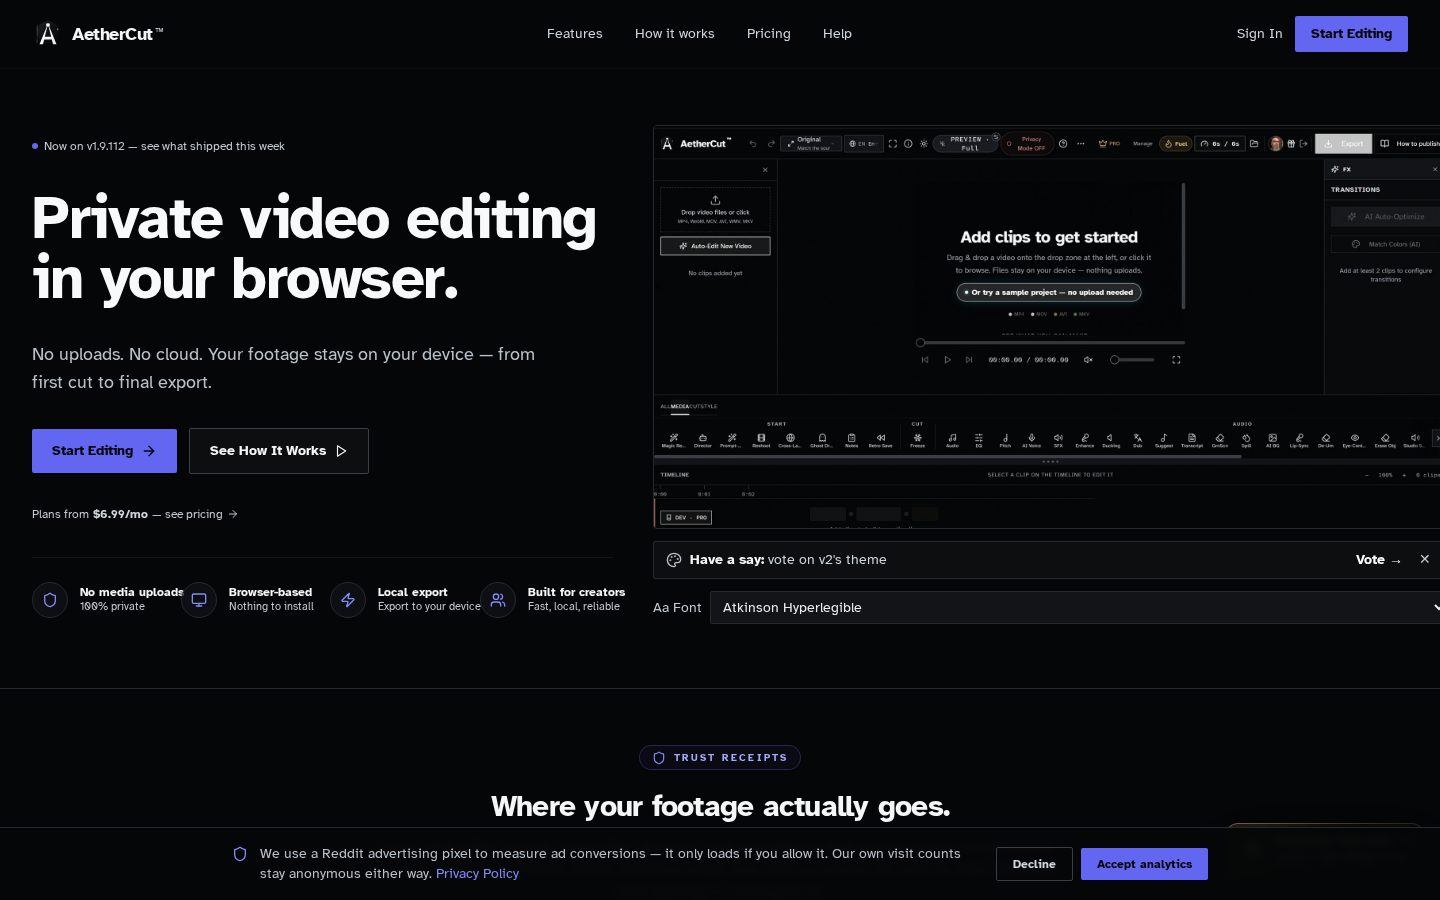1440x900 pixels.
Task: Click the playback scrubber bar above the controls
Action: coord(1050,343)
